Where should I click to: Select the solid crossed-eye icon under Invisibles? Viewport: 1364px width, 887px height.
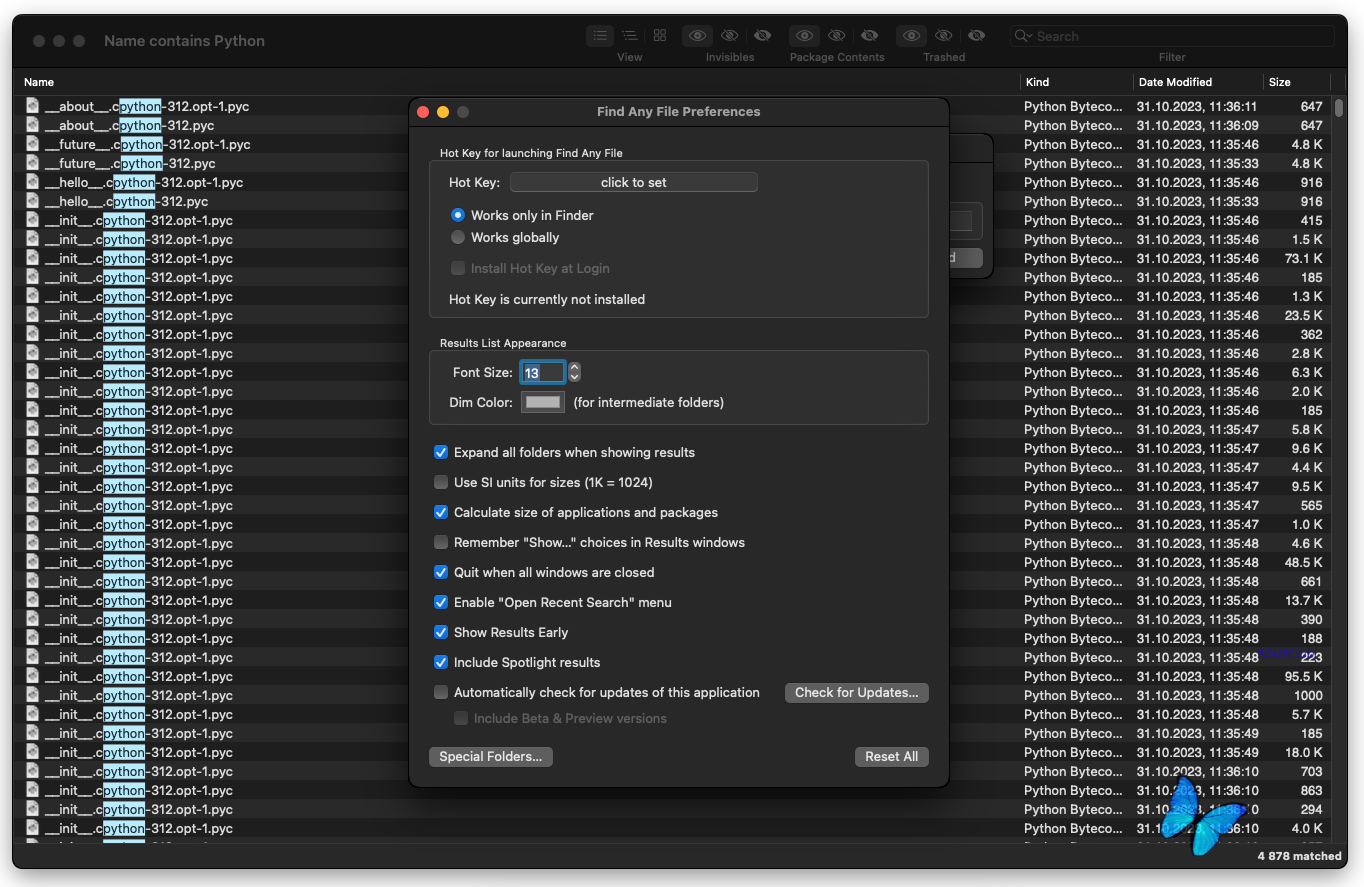coord(762,35)
